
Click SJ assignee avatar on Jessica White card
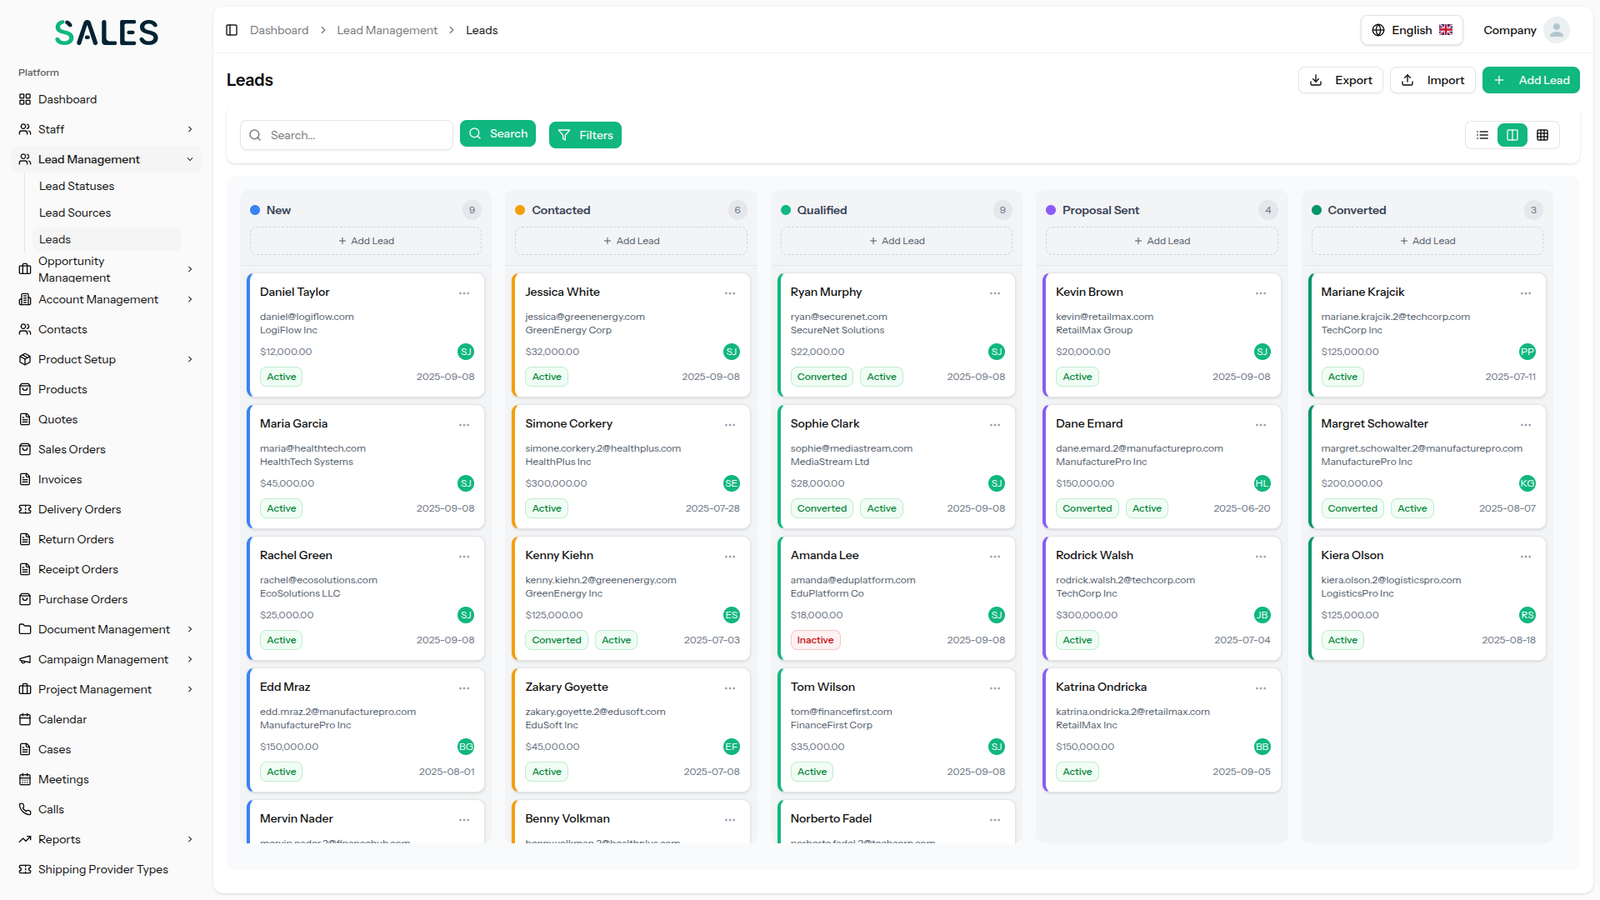731,352
